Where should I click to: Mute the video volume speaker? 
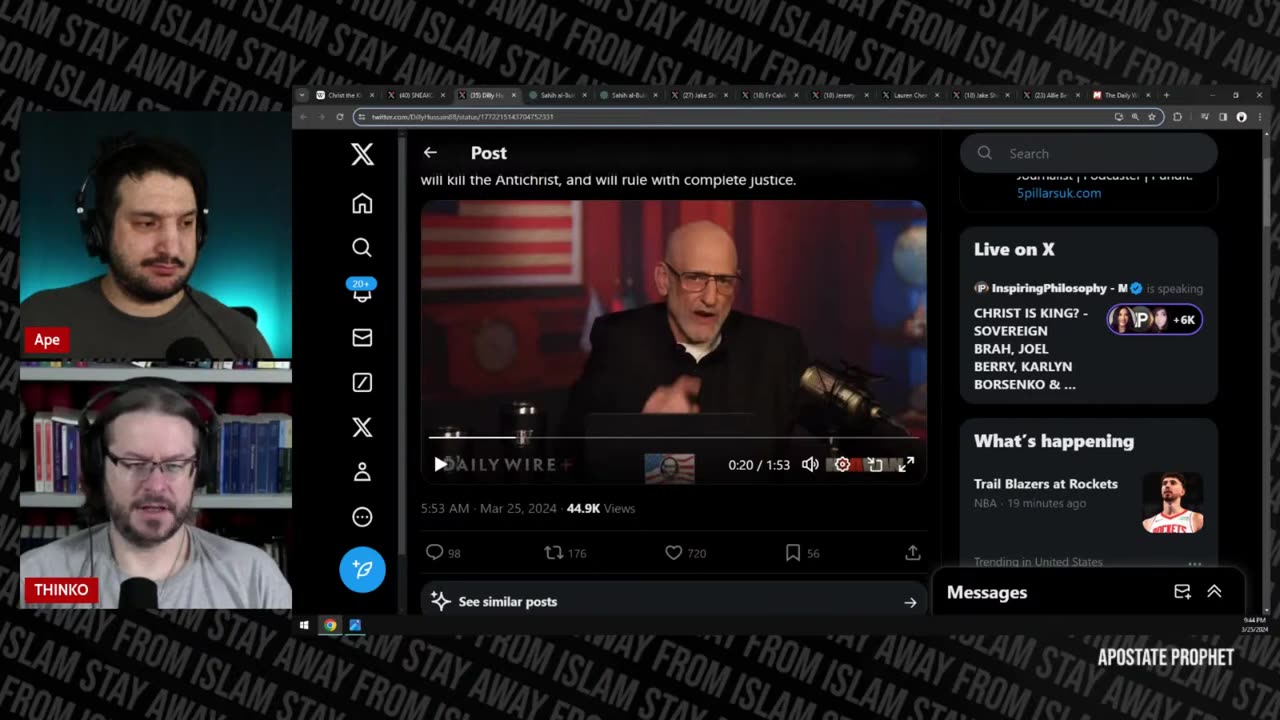tap(810, 464)
